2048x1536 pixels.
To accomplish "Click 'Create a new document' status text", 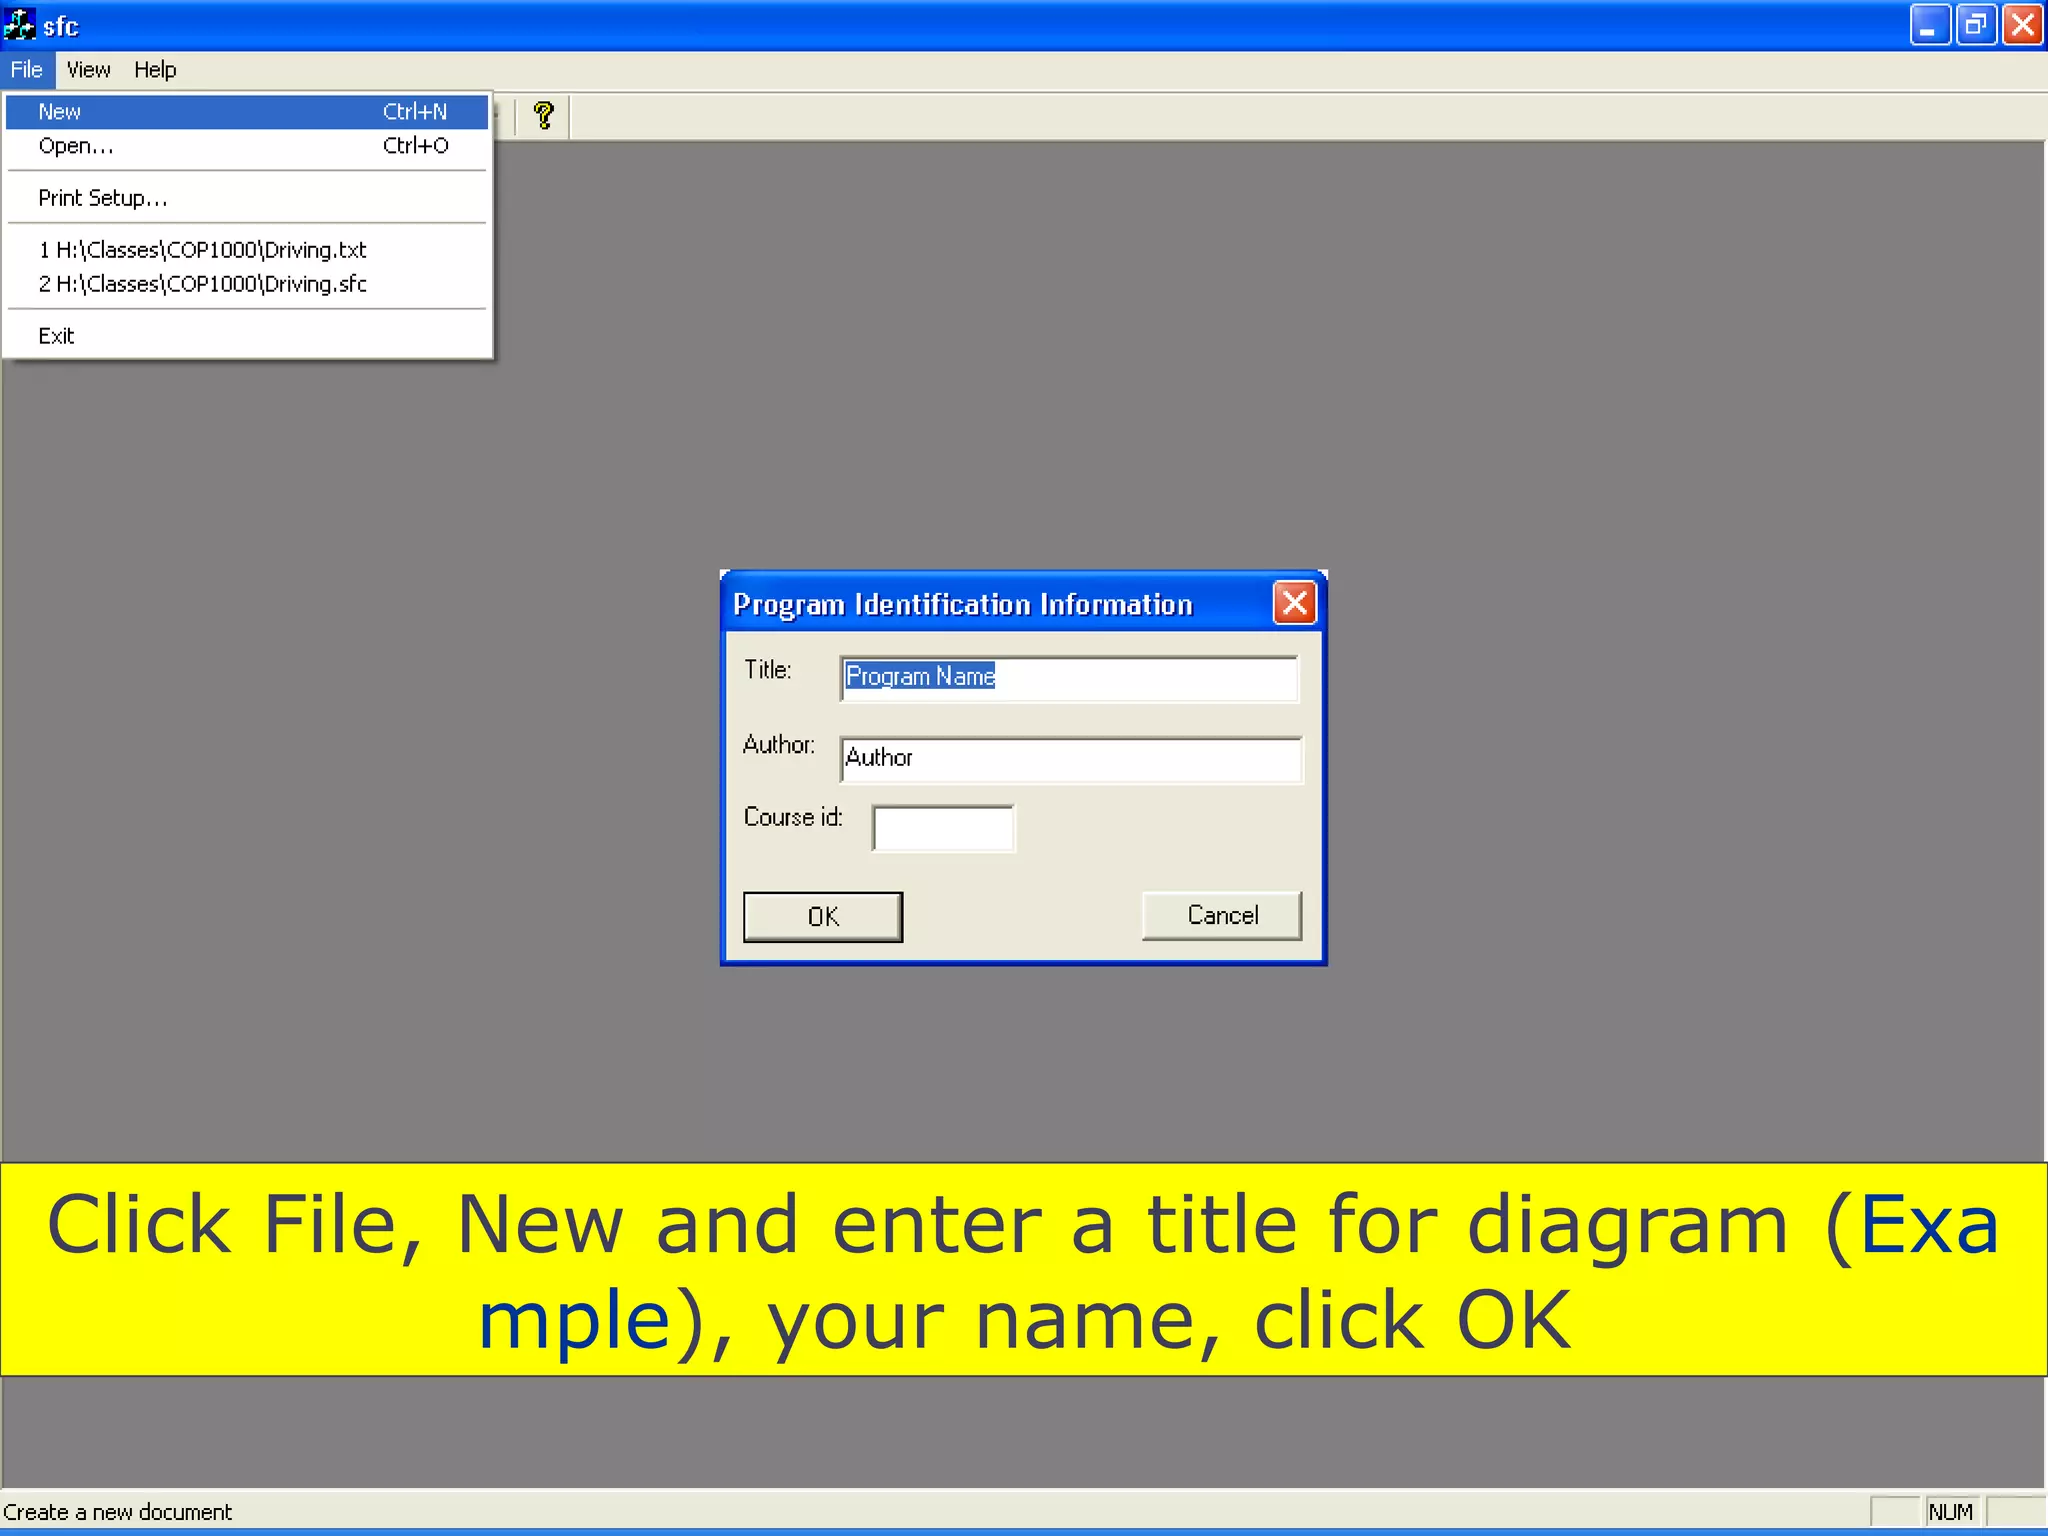I will pyautogui.click(x=117, y=1512).
